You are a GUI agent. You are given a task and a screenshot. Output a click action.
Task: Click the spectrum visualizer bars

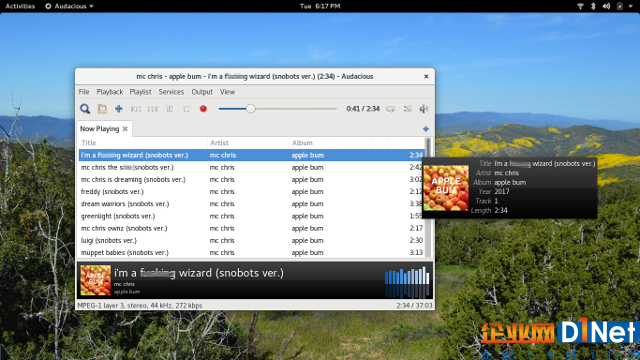click(x=407, y=282)
